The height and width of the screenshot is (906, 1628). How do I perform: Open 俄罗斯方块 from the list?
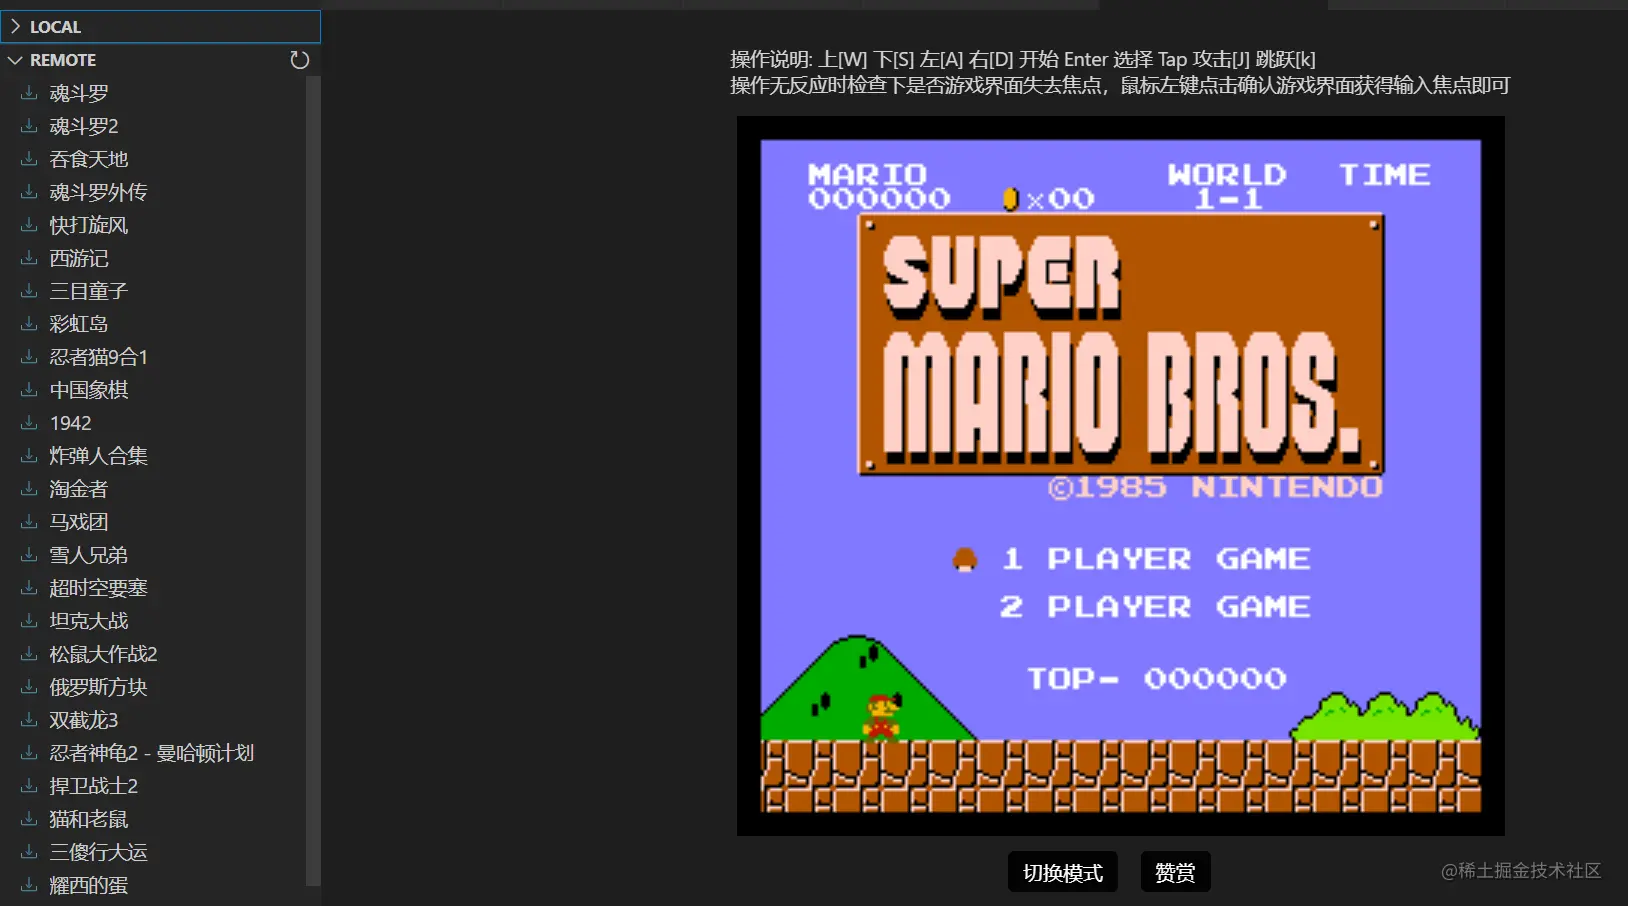pos(98,687)
